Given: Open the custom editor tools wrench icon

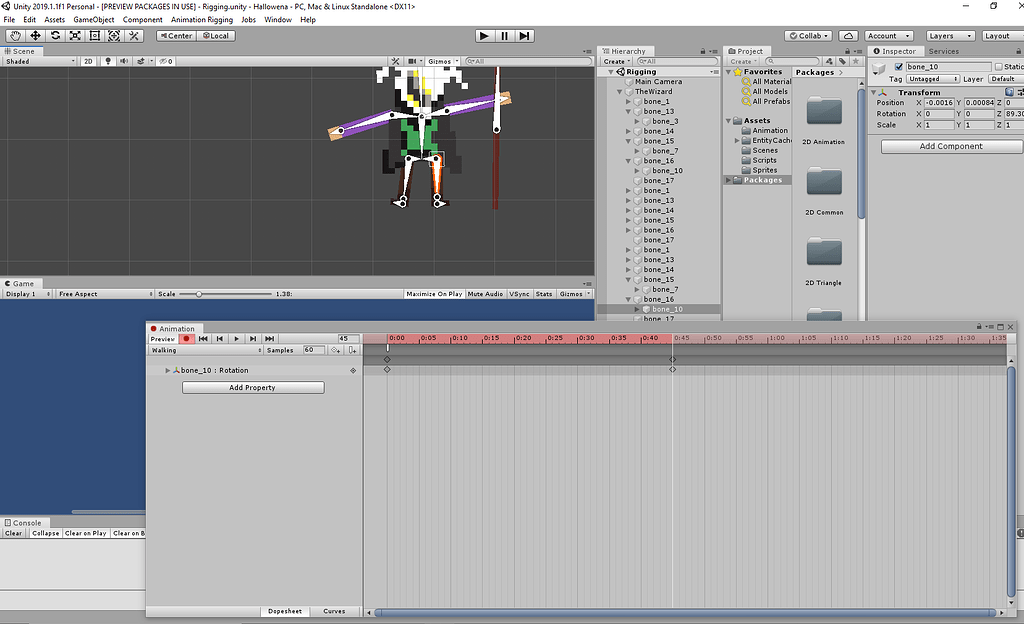Looking at the screenshot, I should (x=134, y=35).
